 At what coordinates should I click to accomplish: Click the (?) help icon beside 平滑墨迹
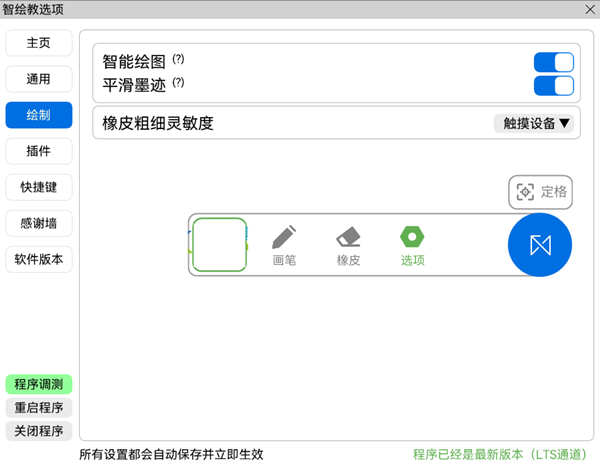[178, 82]
